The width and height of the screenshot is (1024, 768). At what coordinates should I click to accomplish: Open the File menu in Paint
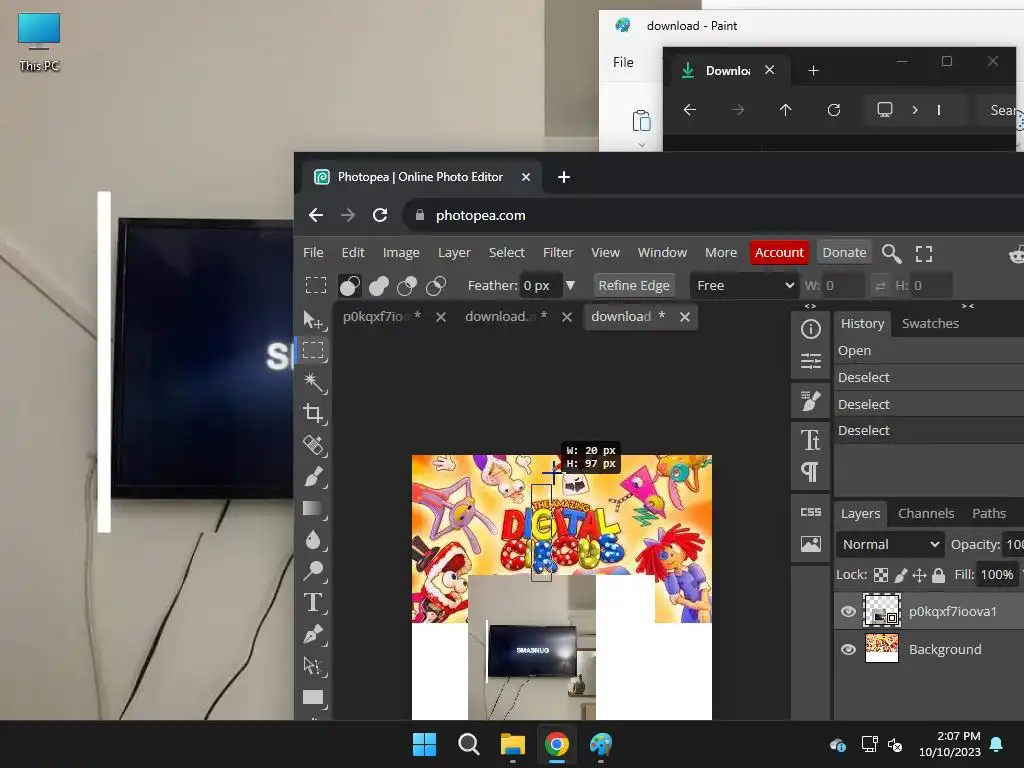point(623,62)
